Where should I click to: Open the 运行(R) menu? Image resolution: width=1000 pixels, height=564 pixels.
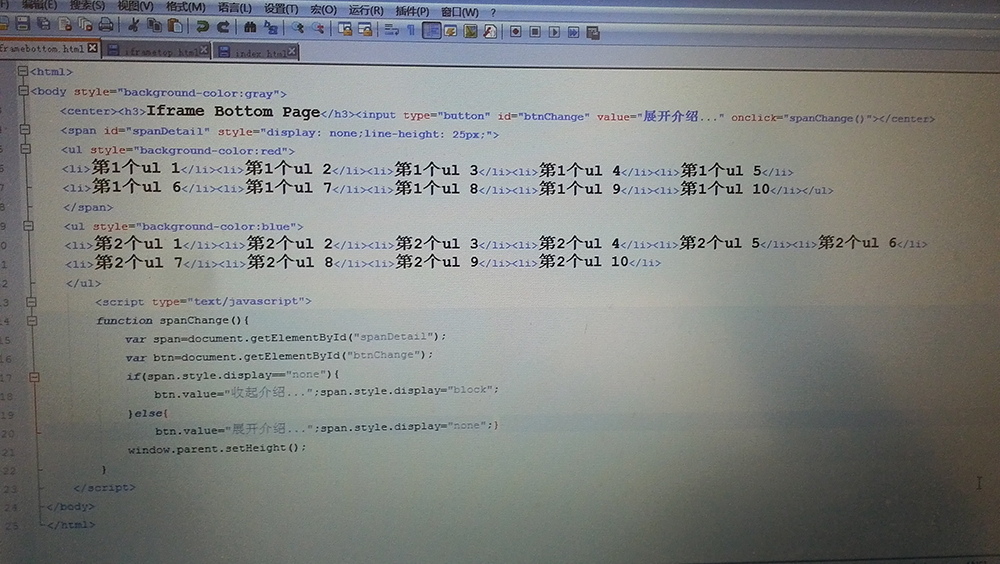(366, 10)
